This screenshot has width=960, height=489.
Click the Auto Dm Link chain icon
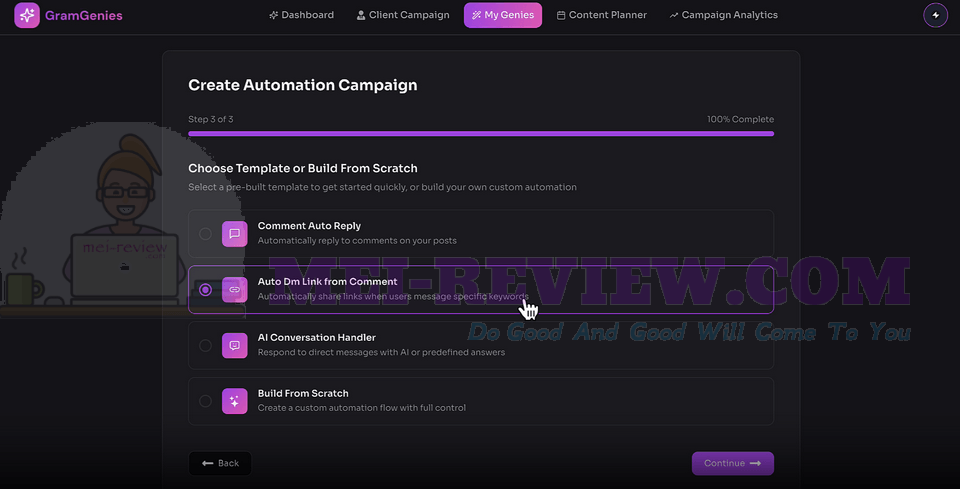[234, 289]
